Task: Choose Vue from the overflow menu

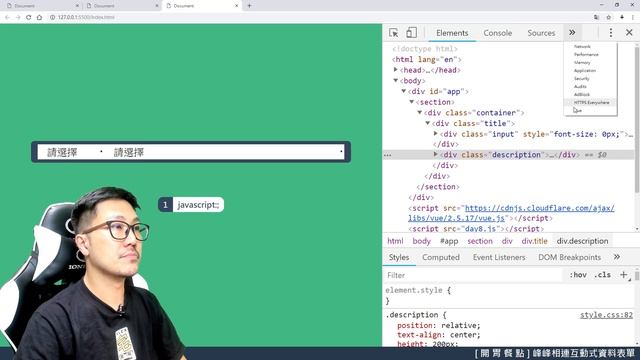Action: [577, 110]
